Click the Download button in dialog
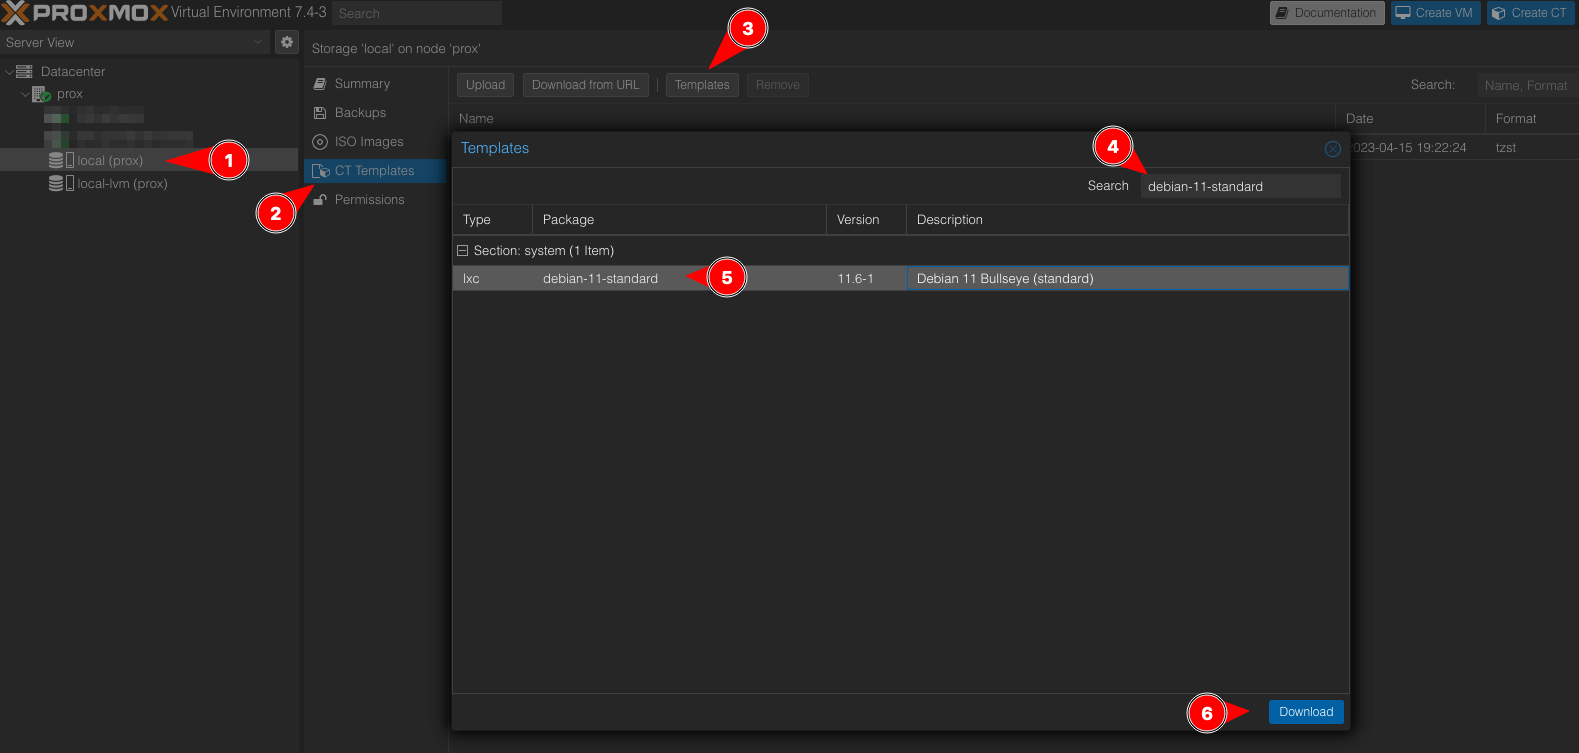Image resolution: width=1579 pixels, height=753 pixels. tap(1306, 712)
